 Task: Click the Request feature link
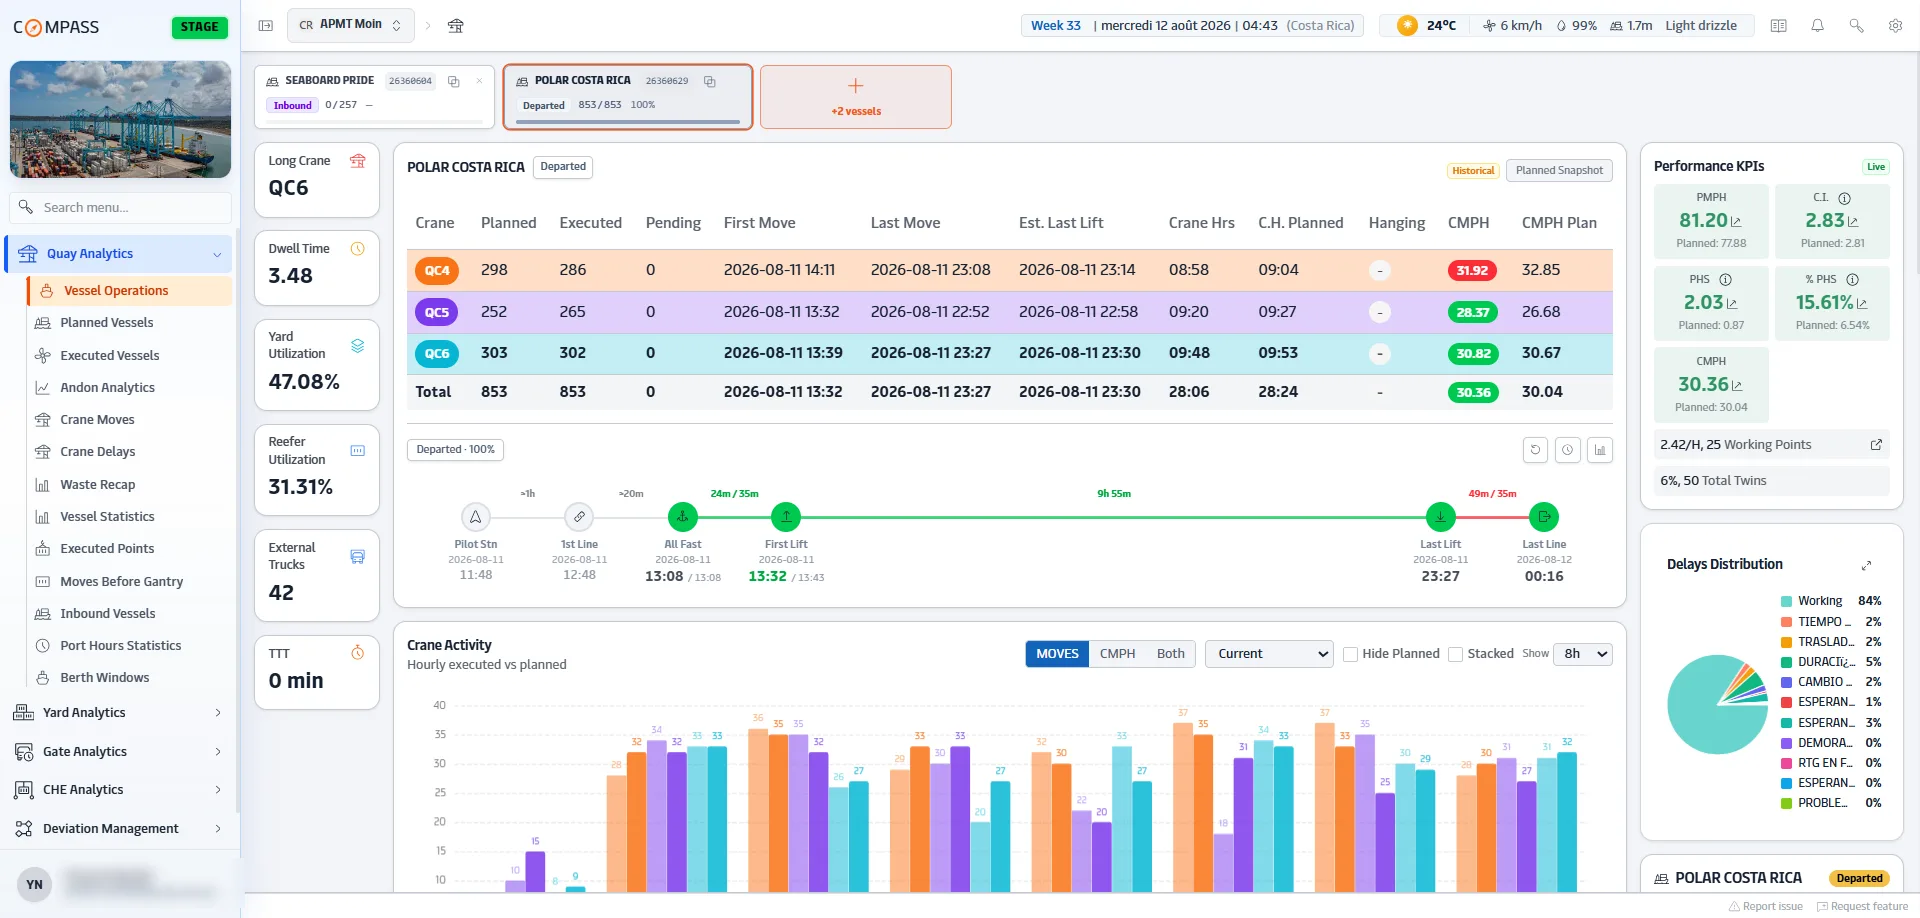coord(1862,907)
